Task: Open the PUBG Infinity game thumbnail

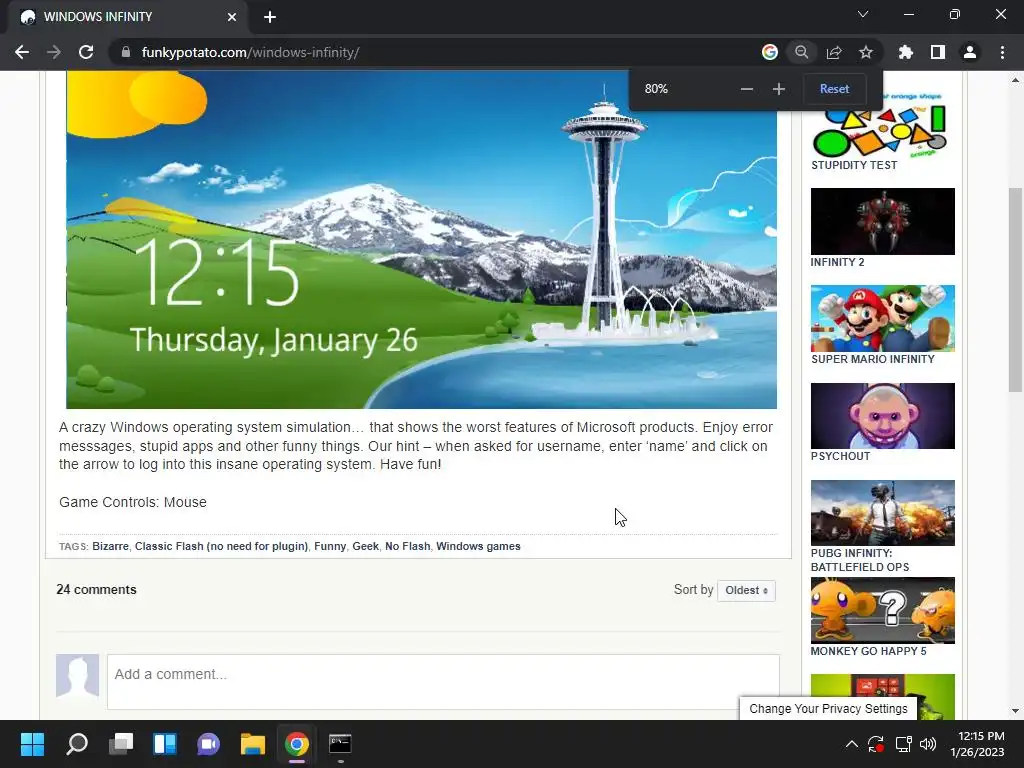Action: 882,513
